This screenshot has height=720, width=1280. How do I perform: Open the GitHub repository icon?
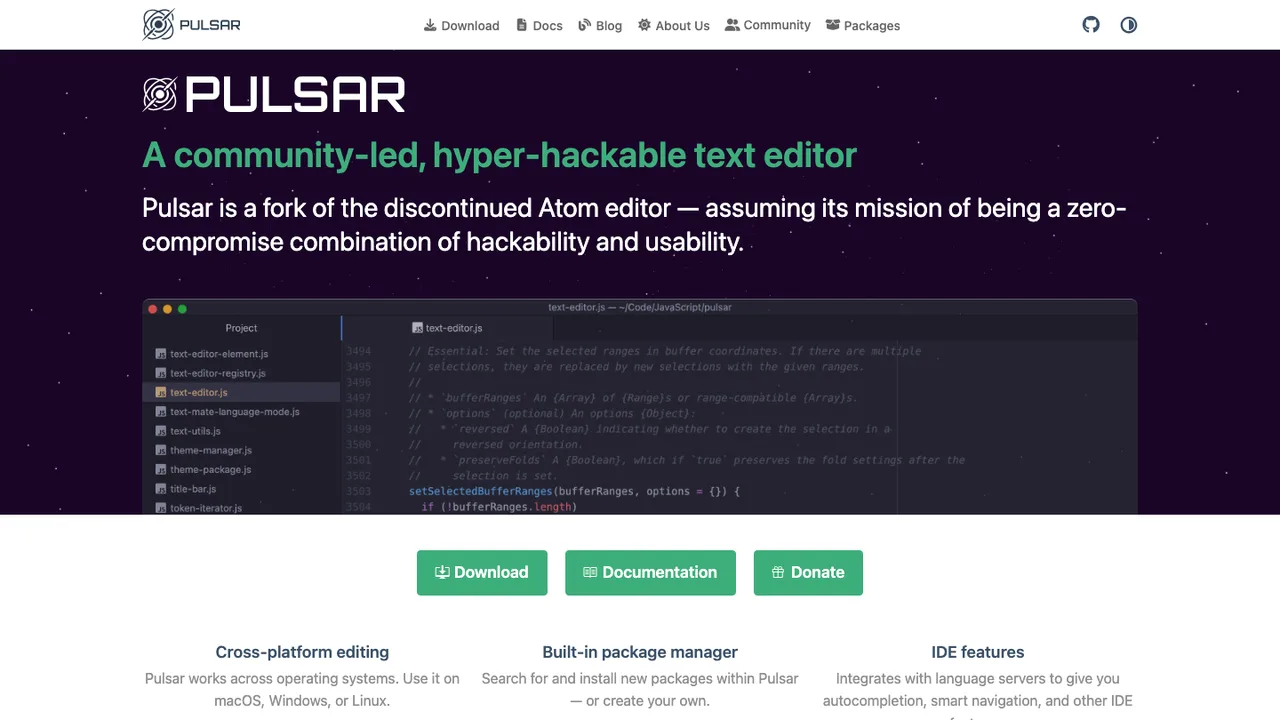pos(1091,24)
